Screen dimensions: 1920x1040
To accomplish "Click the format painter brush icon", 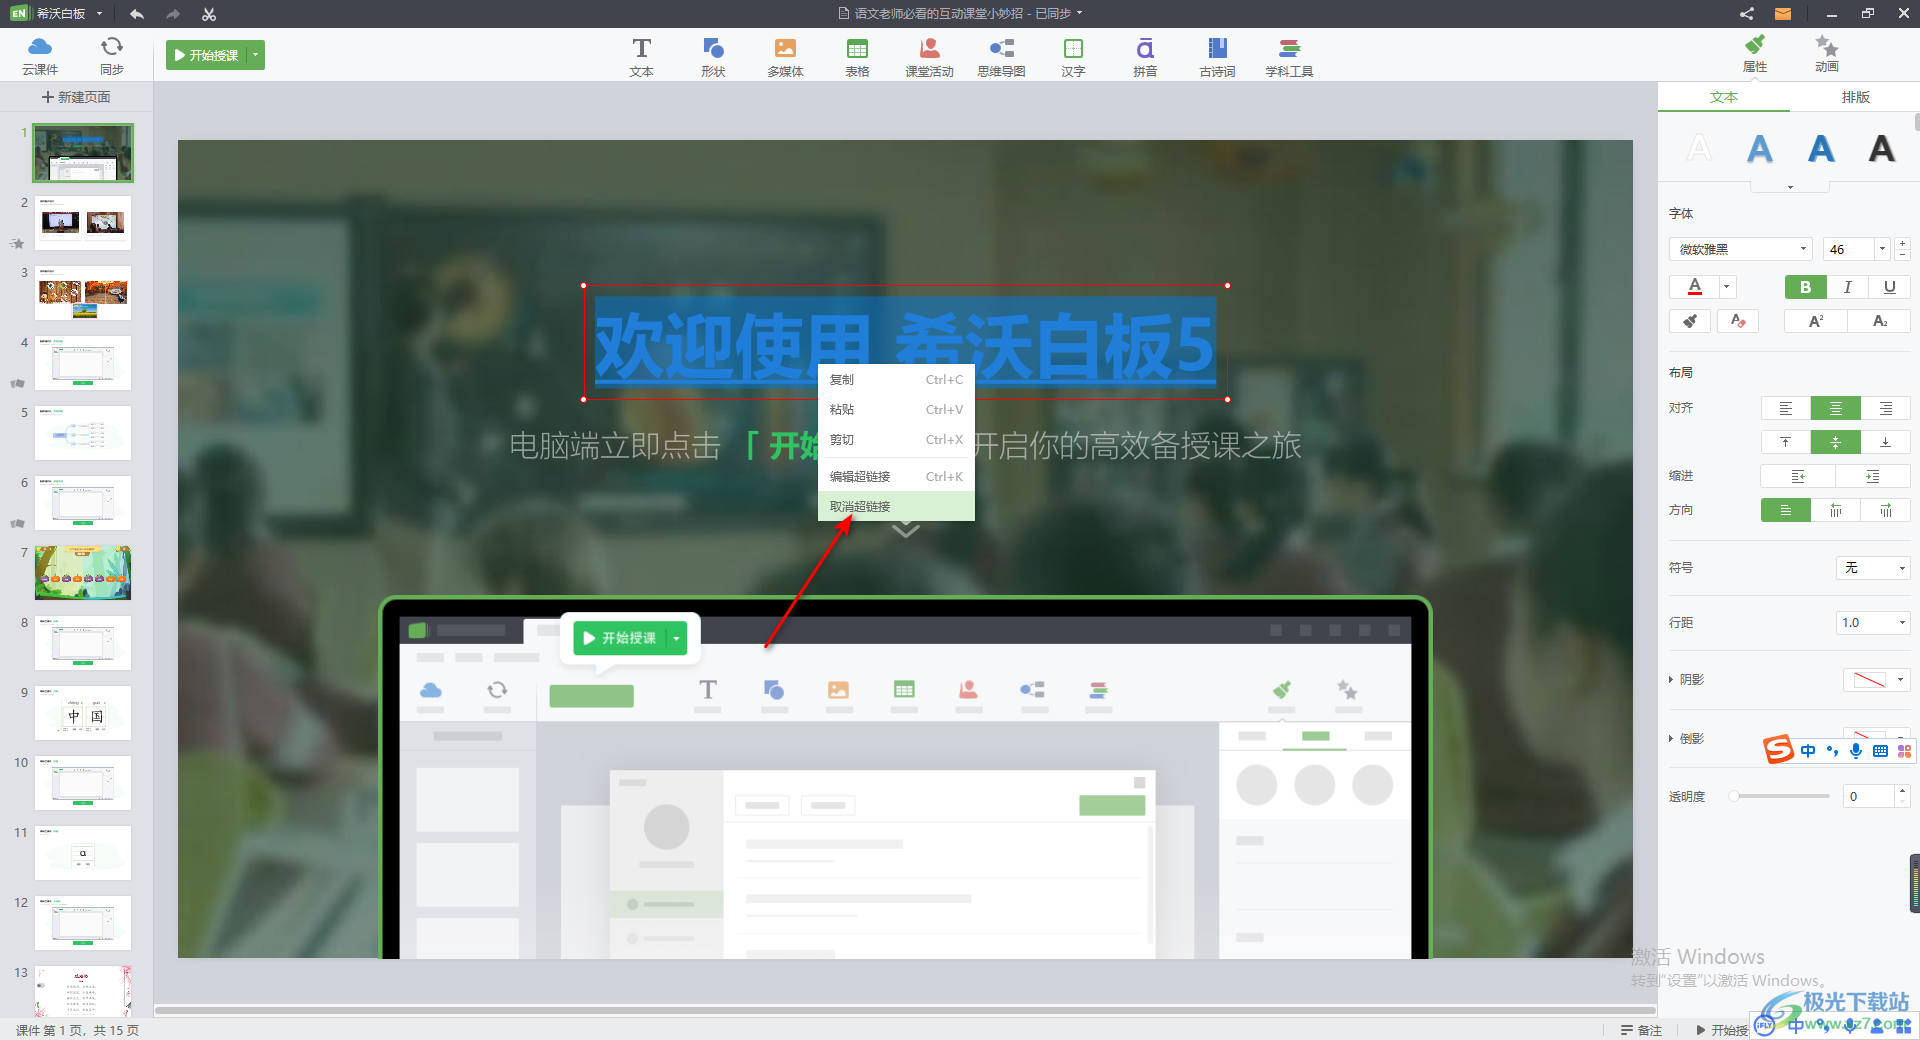I will (1690, 321).
